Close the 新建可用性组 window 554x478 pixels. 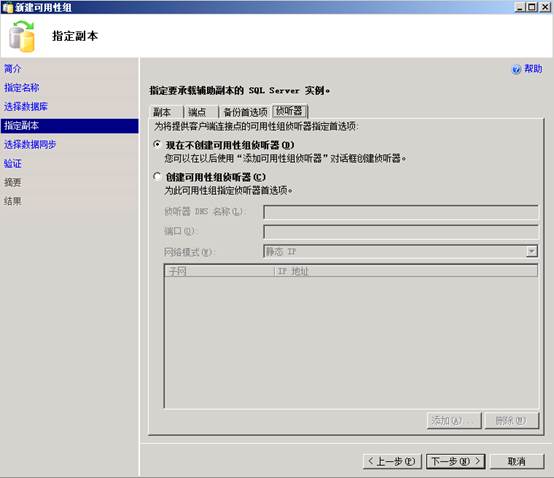[x=545, y=7]
